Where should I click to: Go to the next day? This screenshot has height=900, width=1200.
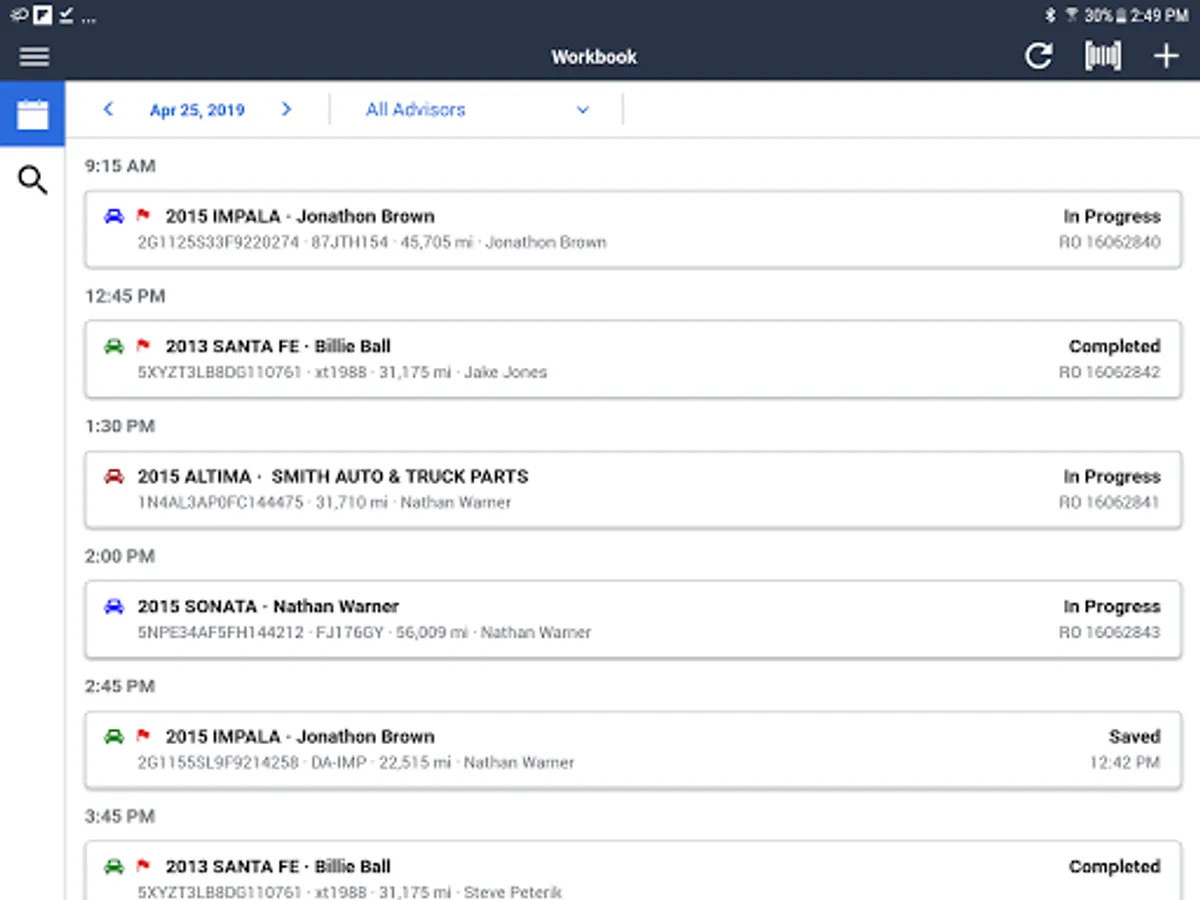pos(287,110)
